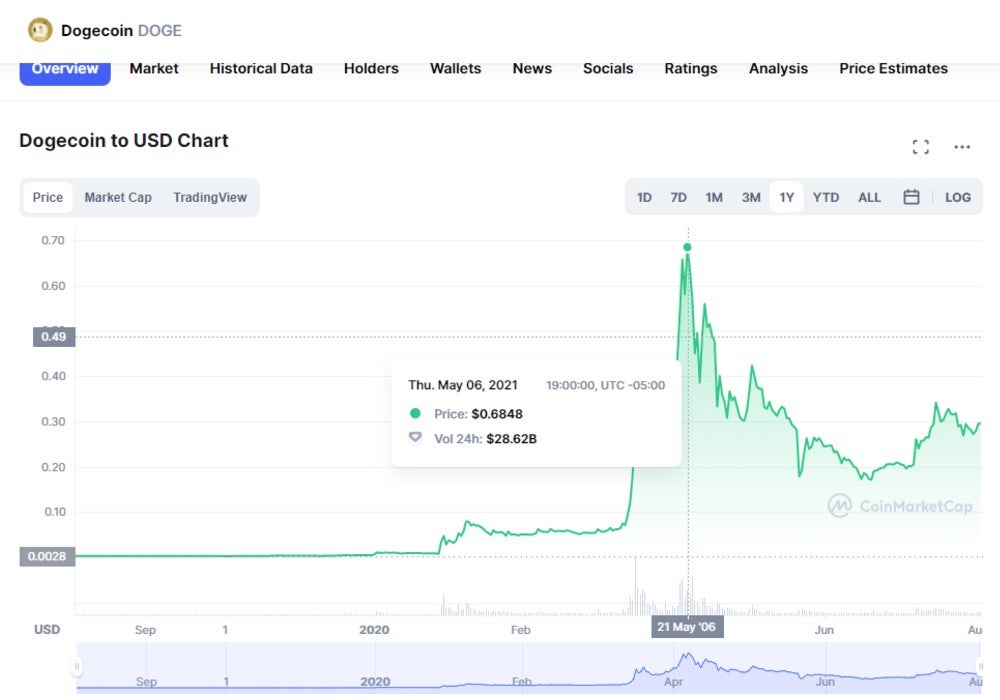Click the 0.49 price axis label
This screenshot has height=700, width=1000.
pyautogui.click(x=54, y=337)
